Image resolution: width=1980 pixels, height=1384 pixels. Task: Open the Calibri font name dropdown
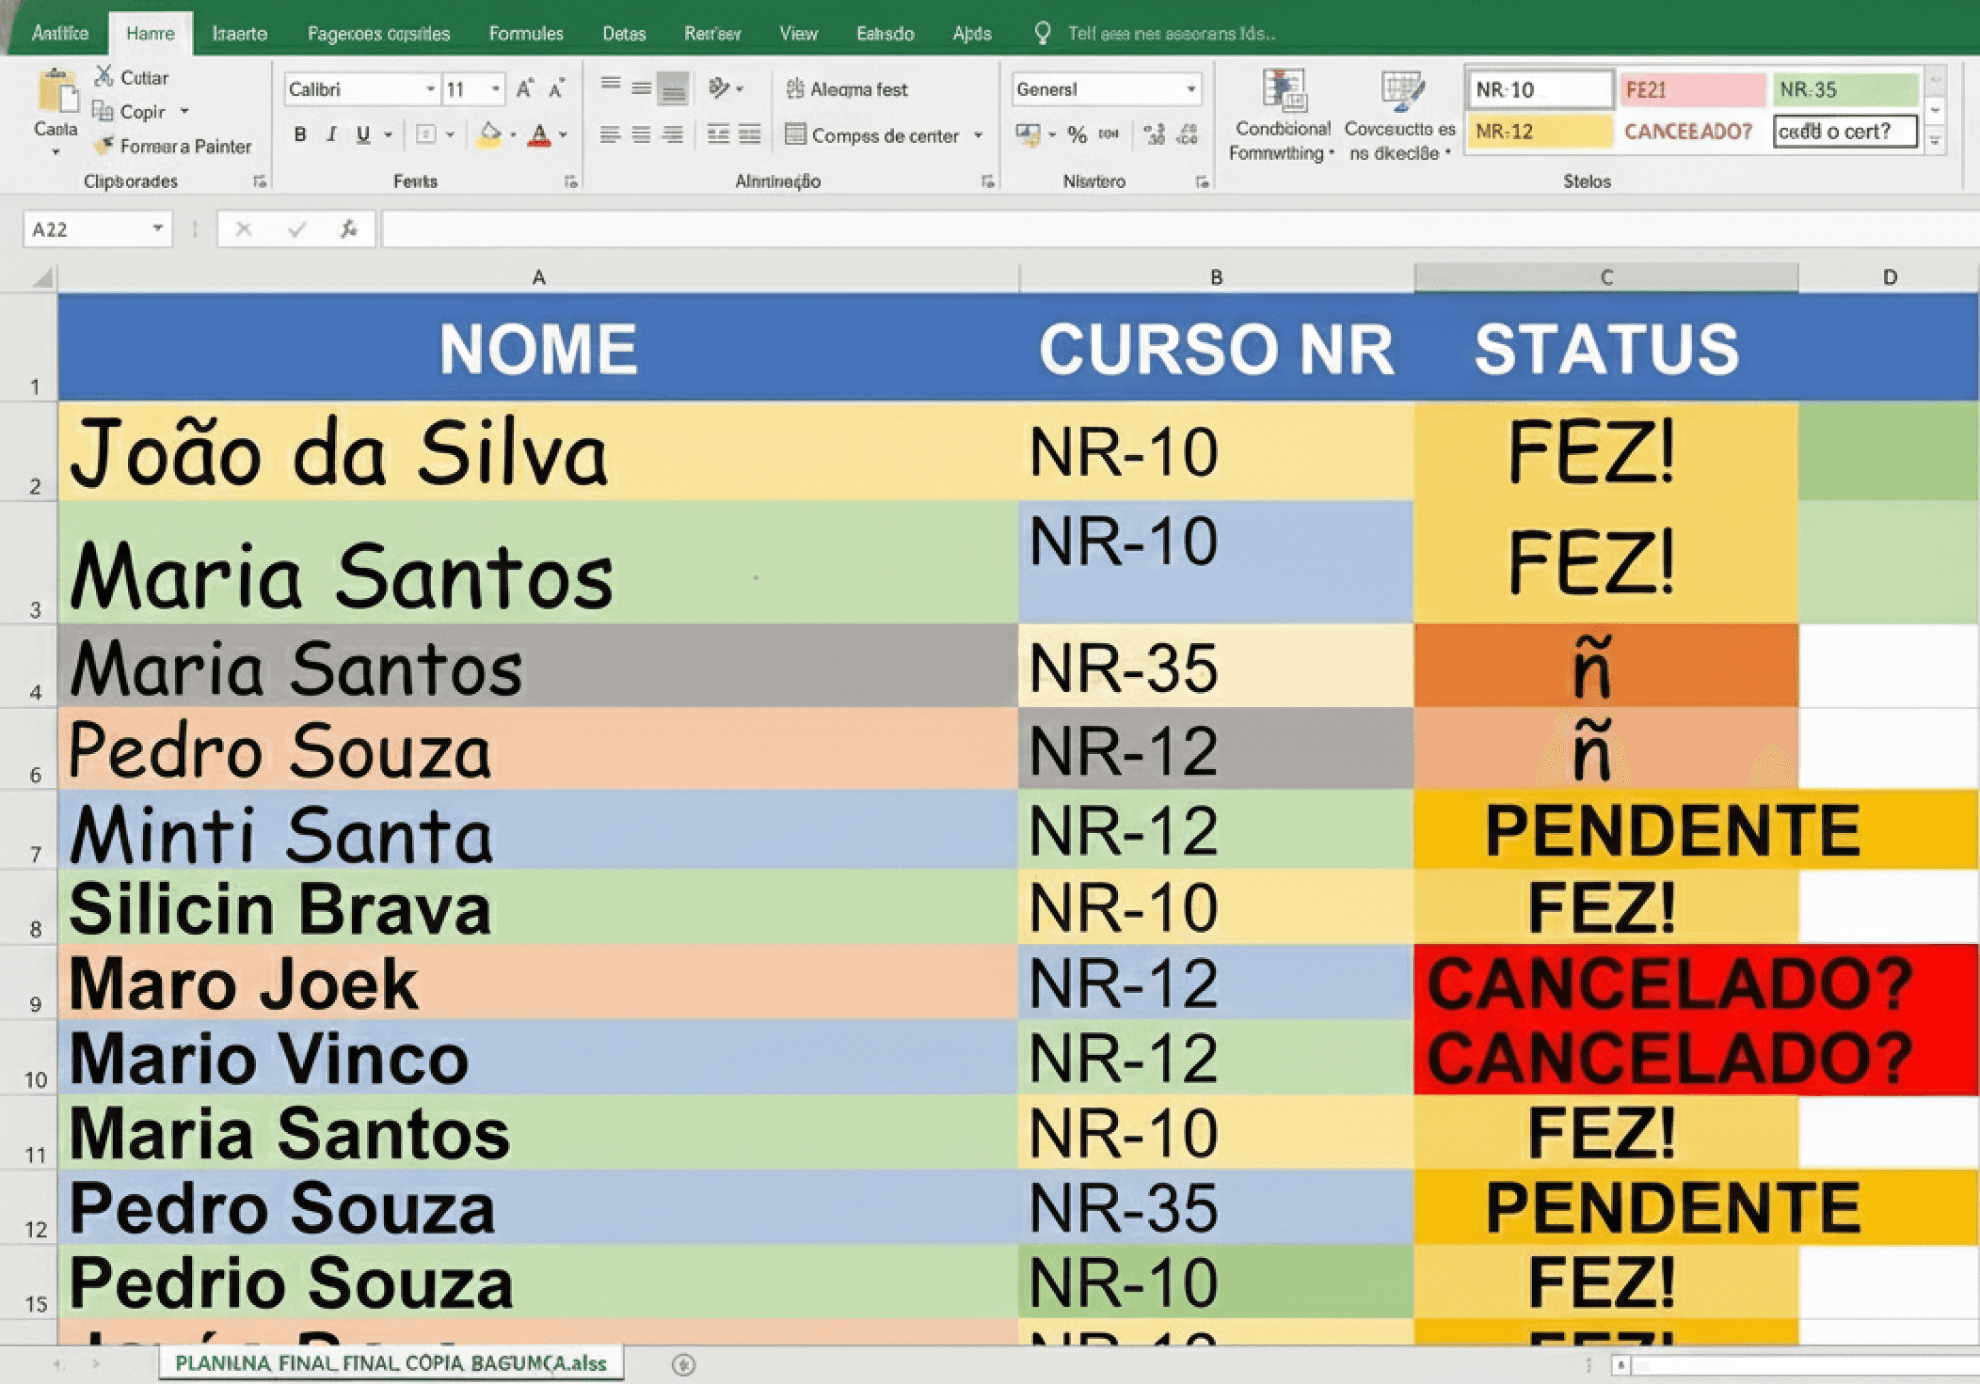tap(430, 89)
